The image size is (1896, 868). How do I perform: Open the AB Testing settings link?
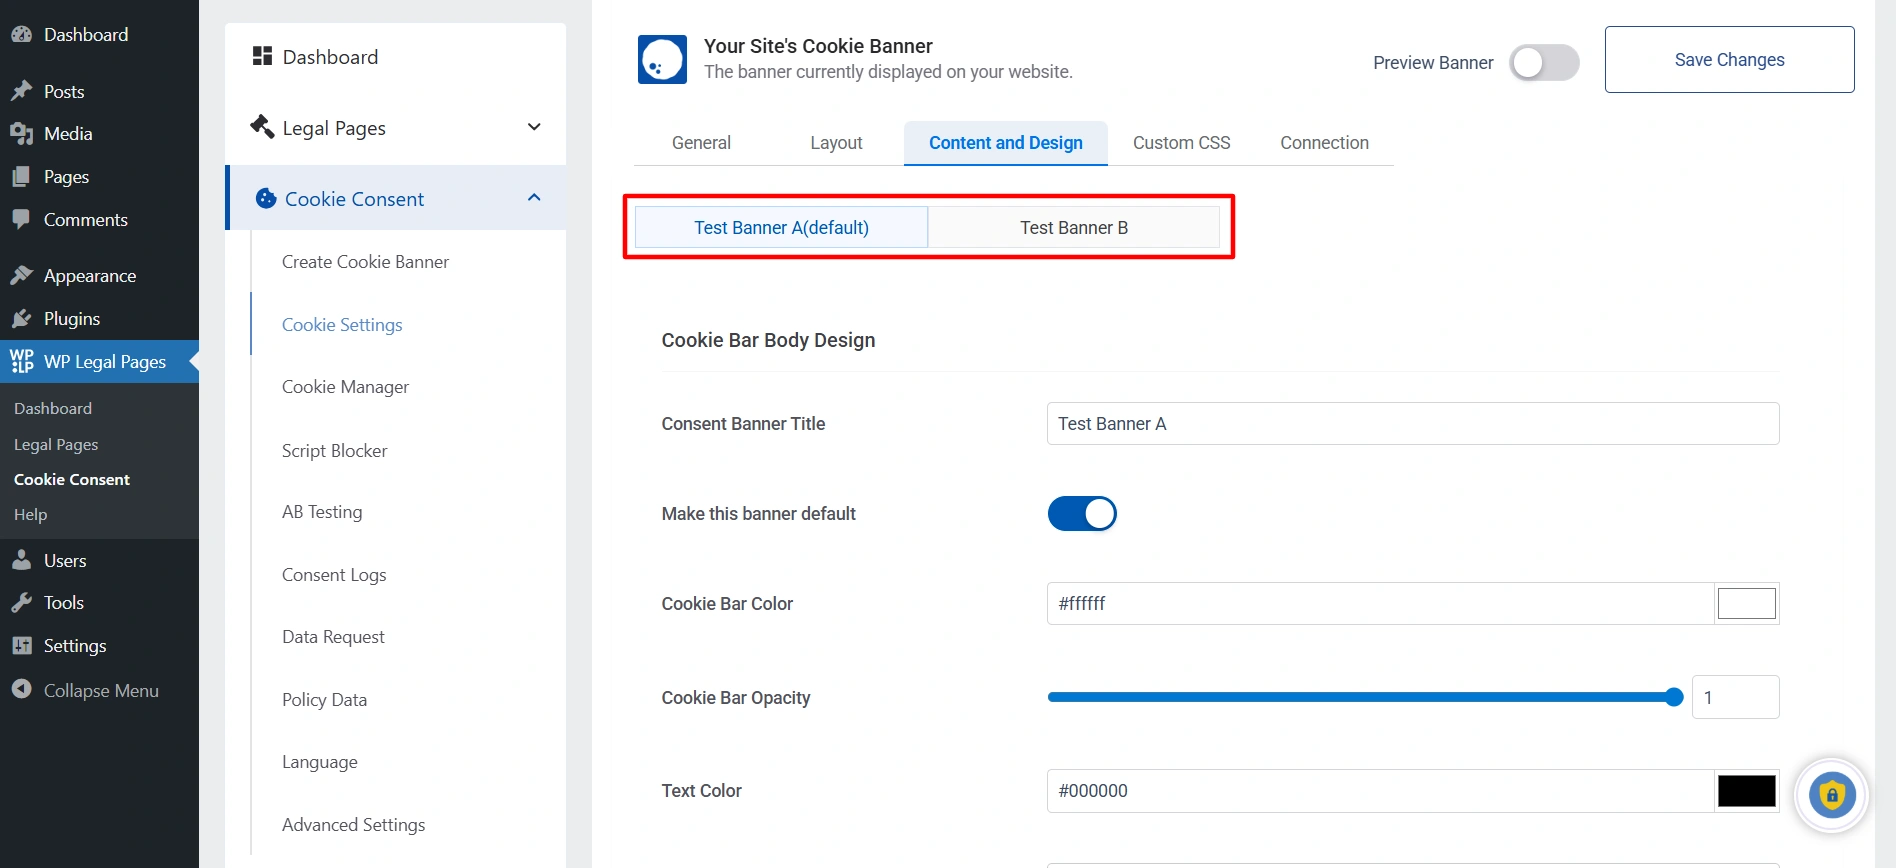[322, 512]
